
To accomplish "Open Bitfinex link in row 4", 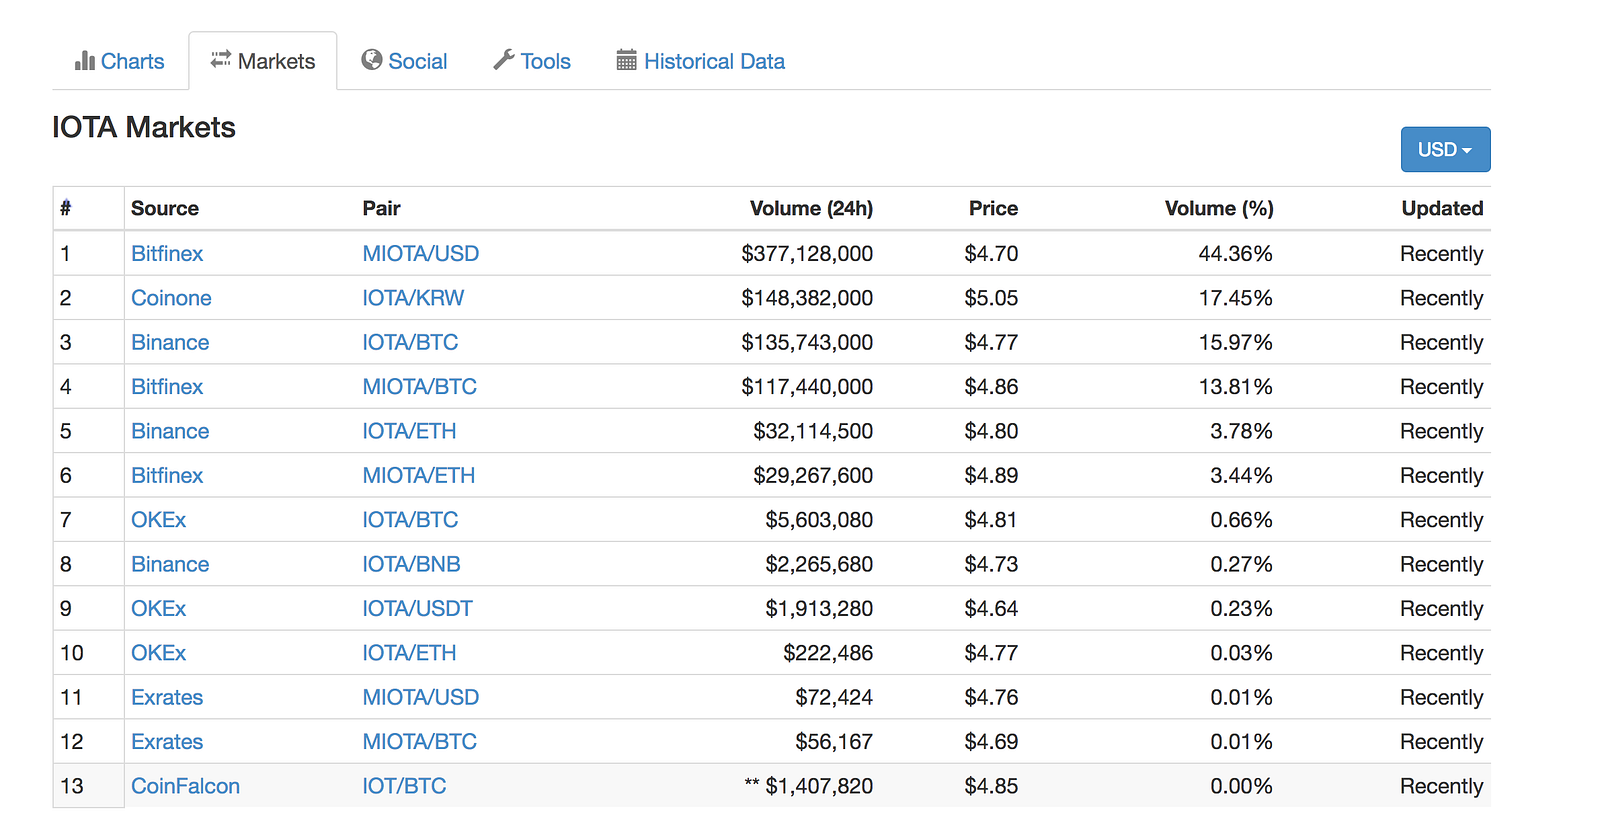I will pyautogui.click(x=167, y=387).
